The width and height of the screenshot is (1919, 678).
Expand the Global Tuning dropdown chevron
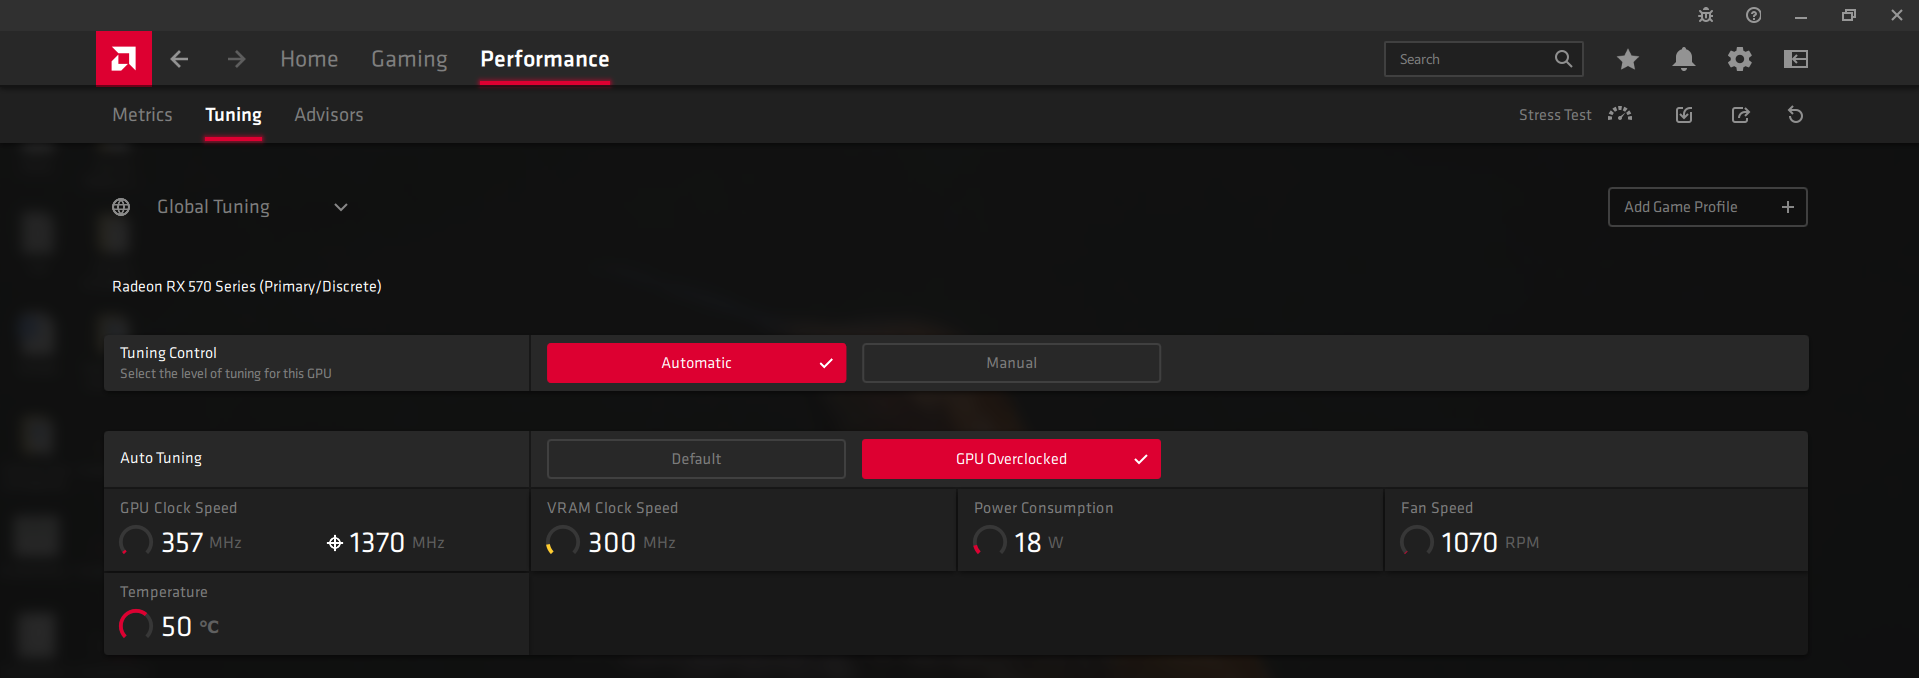[x=341, y=207]
